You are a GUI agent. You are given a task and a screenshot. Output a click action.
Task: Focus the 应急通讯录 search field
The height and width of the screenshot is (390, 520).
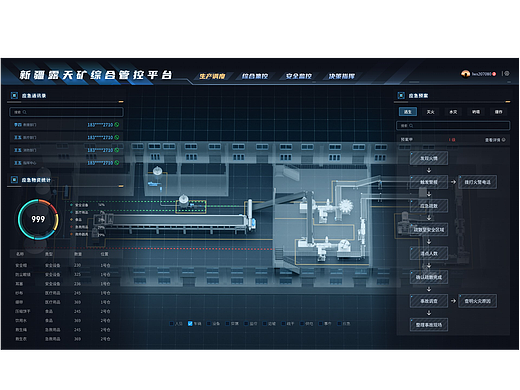(x=66, y=112)
